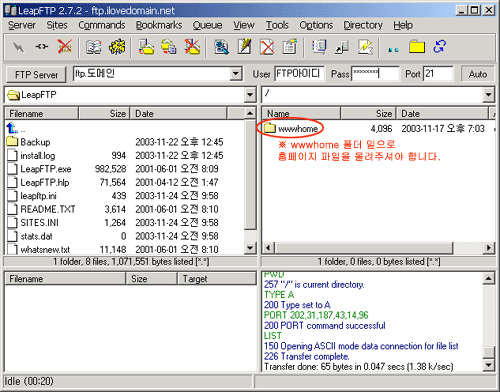Click the lightning page toolbar icon
The image size is (500, 392).
coord(365,47)
